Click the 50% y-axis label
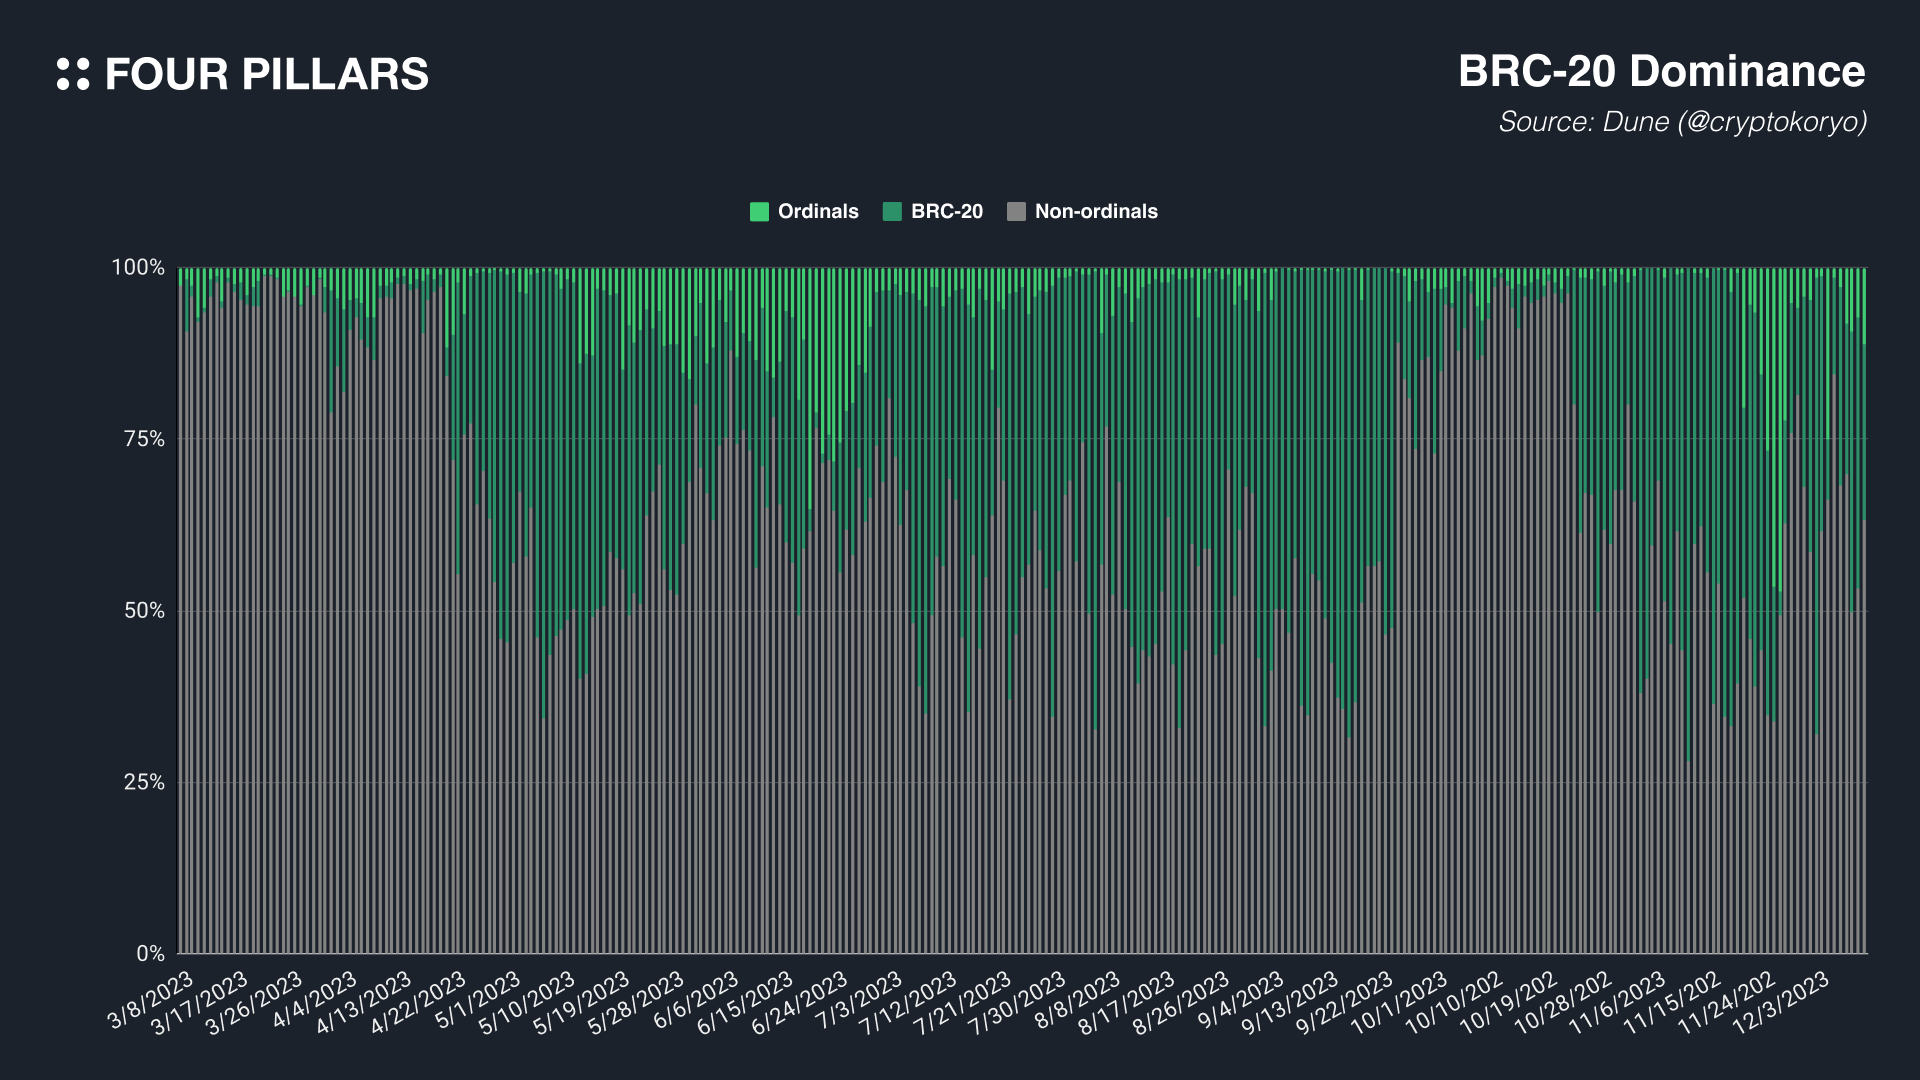Screen dimensions: 1920x1080 click(144, 611)
